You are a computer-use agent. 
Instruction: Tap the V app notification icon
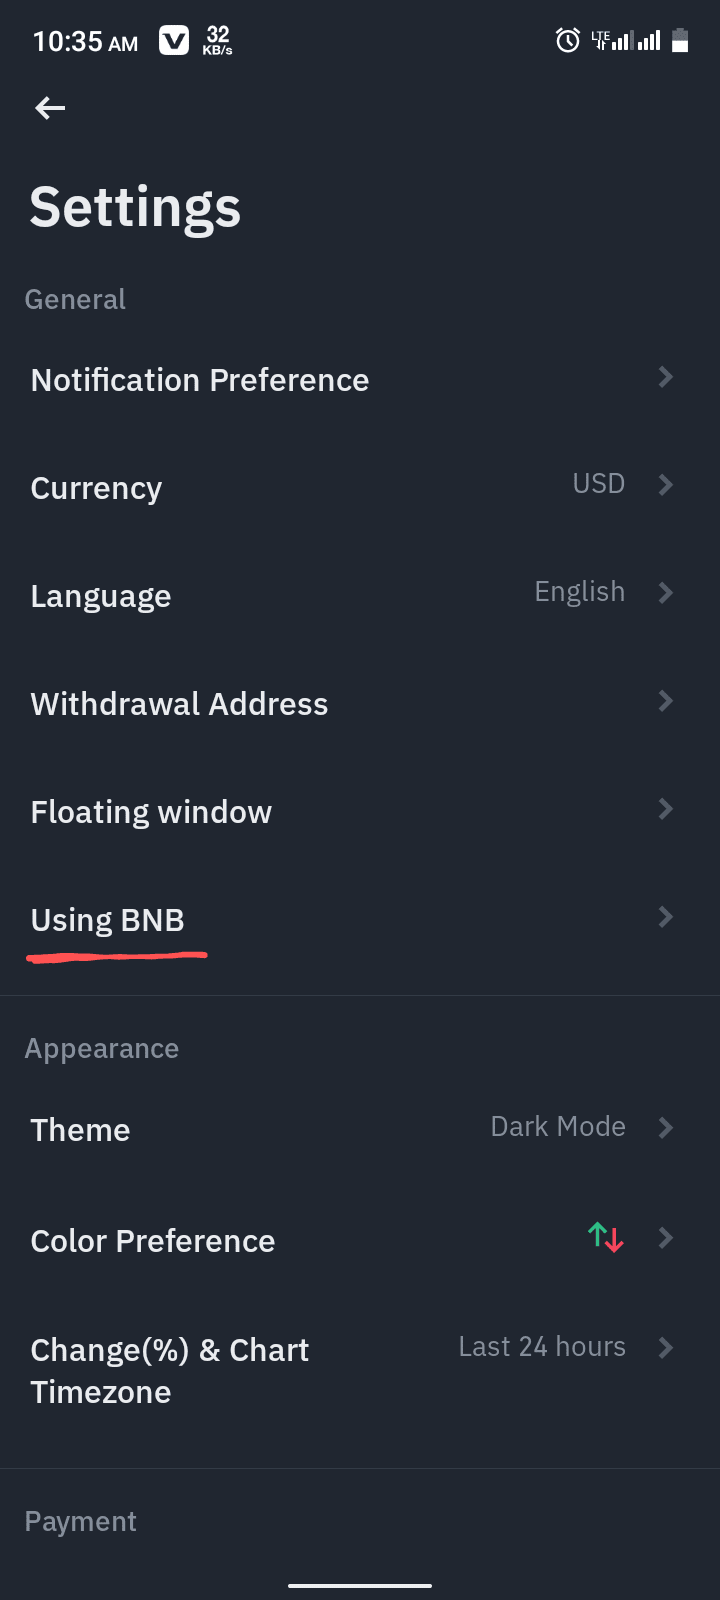(174, 41)
